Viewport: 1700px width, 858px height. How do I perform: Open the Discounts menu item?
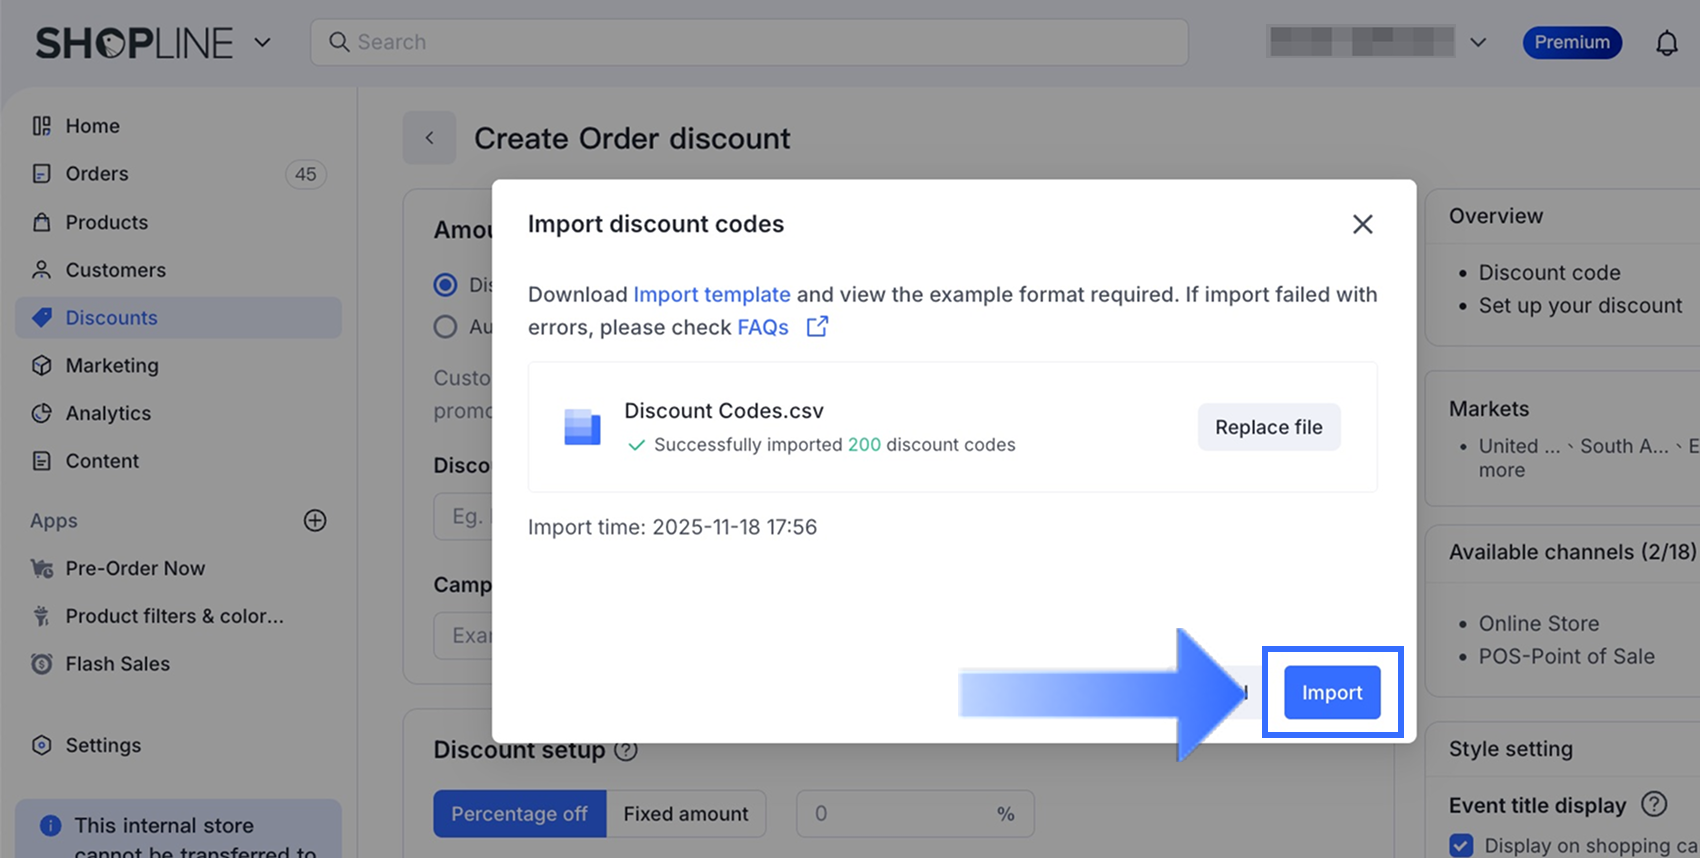(111, 318)
